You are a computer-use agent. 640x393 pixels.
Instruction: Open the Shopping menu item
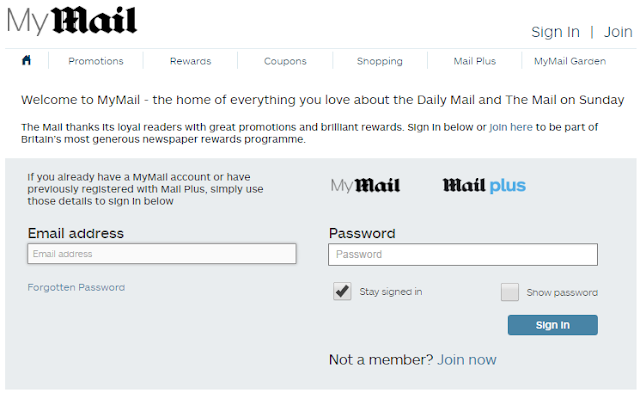[380, 61]
